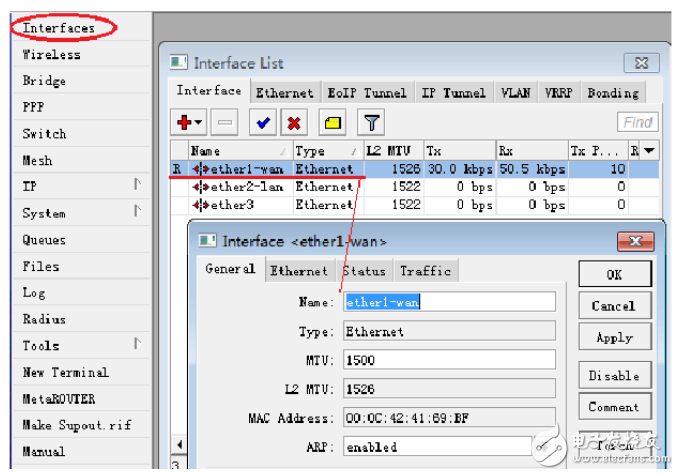Open the Filter funnel icon
Screen dimensions: 679x475
[371, 123]
